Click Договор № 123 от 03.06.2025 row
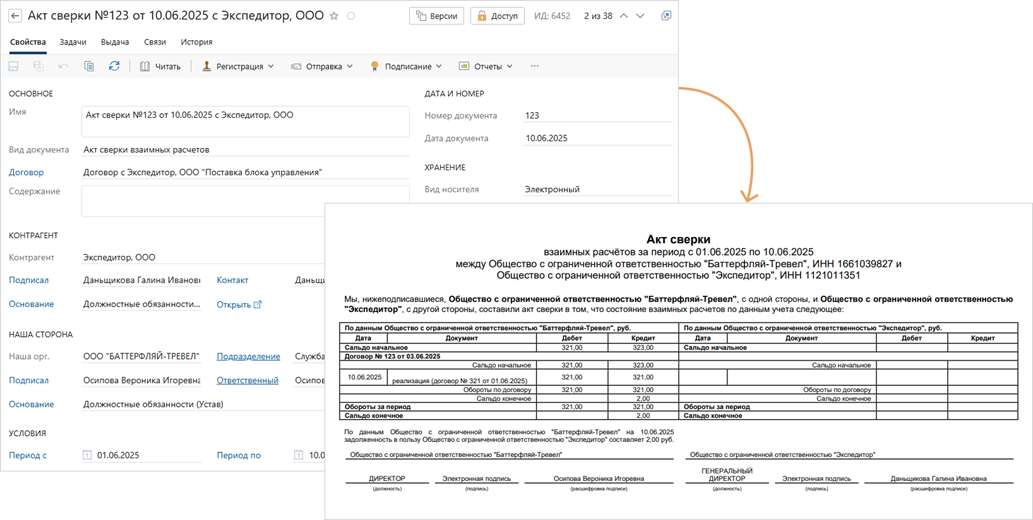The width and height of the screenshot is (1033, 520). coord(509,356)
